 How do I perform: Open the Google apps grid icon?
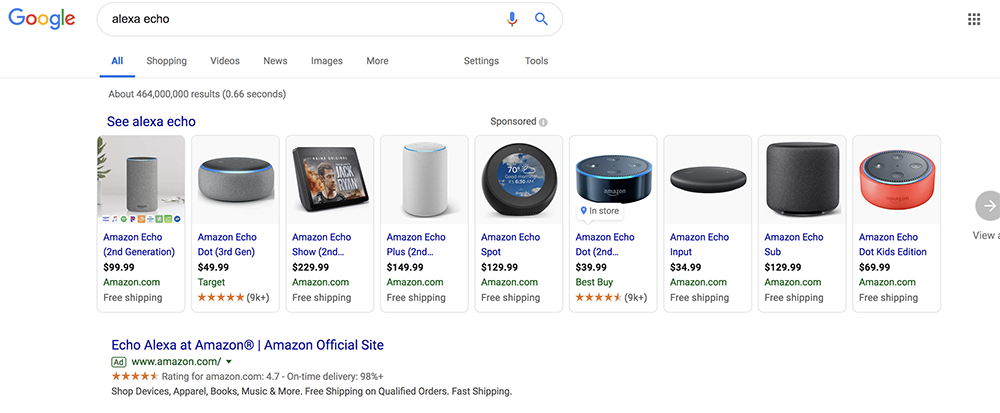974,19
